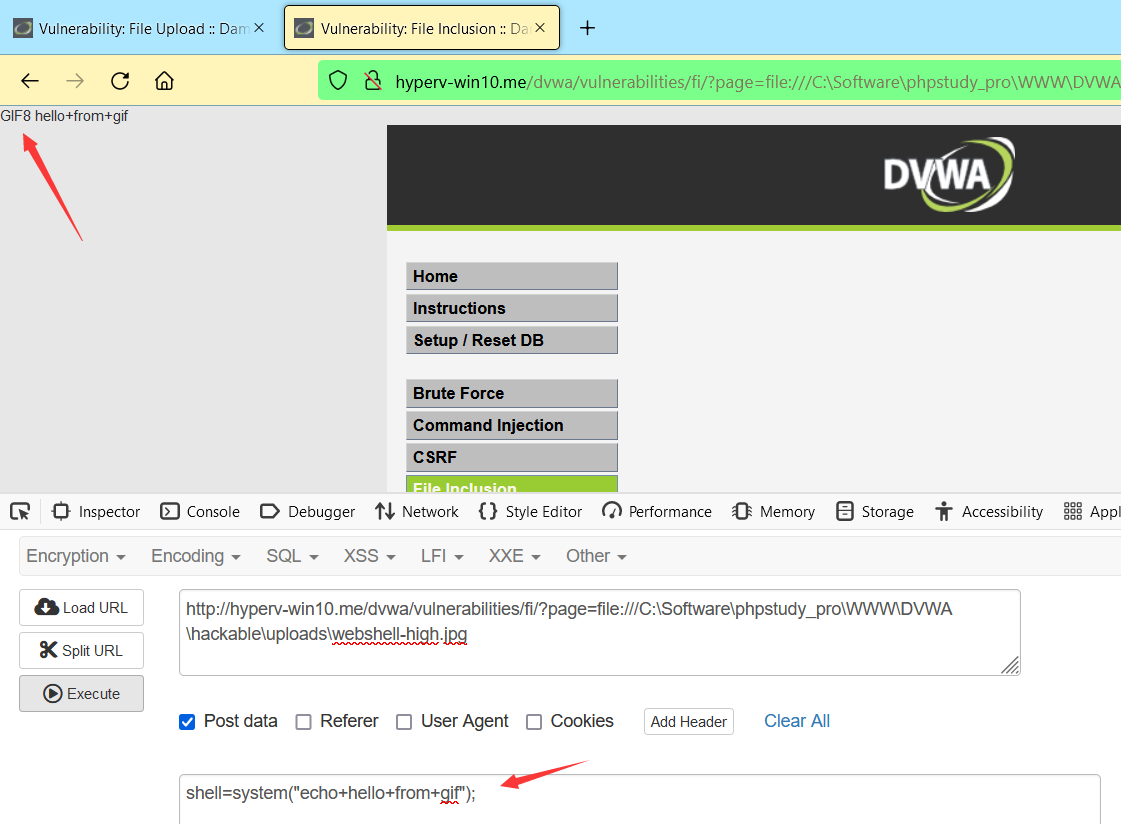Click the Inspector panel icon

[61, 512]
